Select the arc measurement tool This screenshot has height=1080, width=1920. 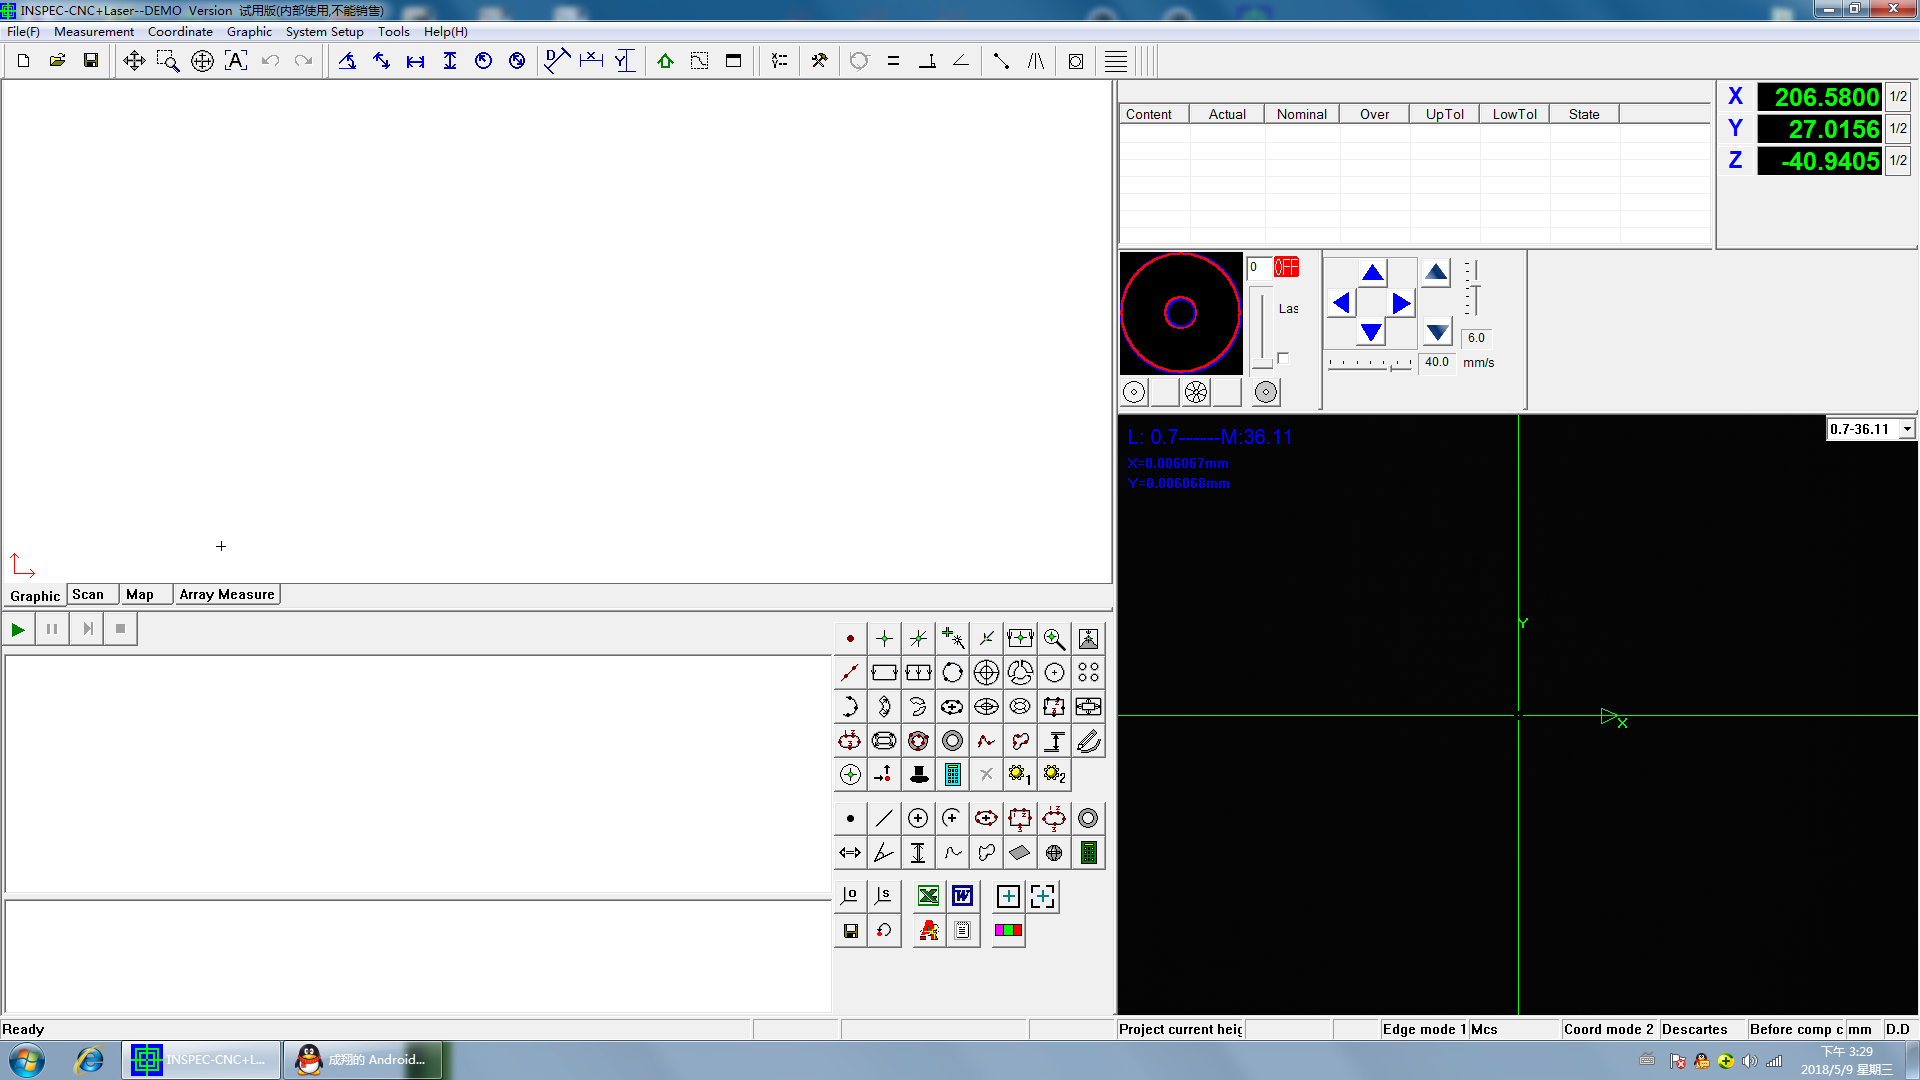(850, 706)
